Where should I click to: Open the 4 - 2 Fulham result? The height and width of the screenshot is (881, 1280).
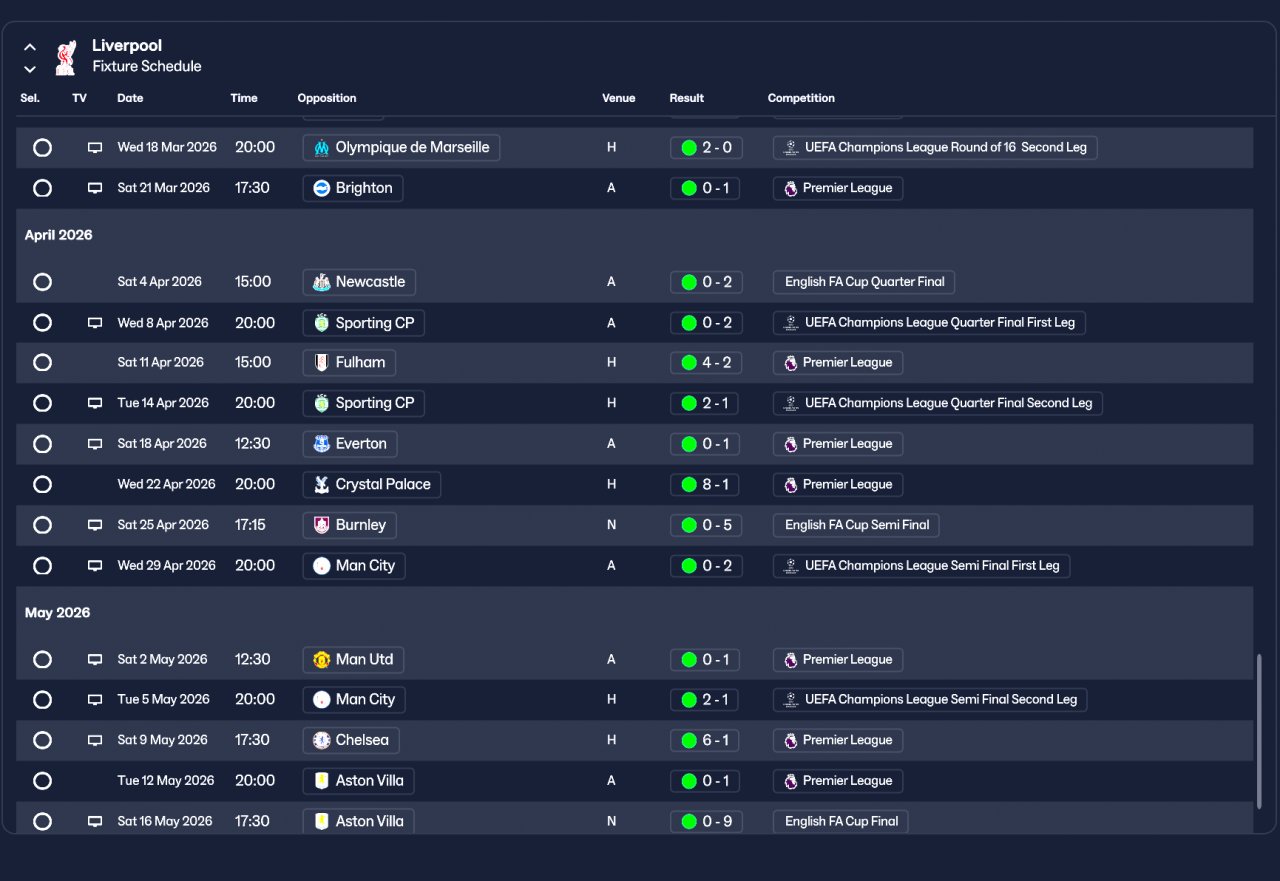pyautogui.click(x=706, y=363)
